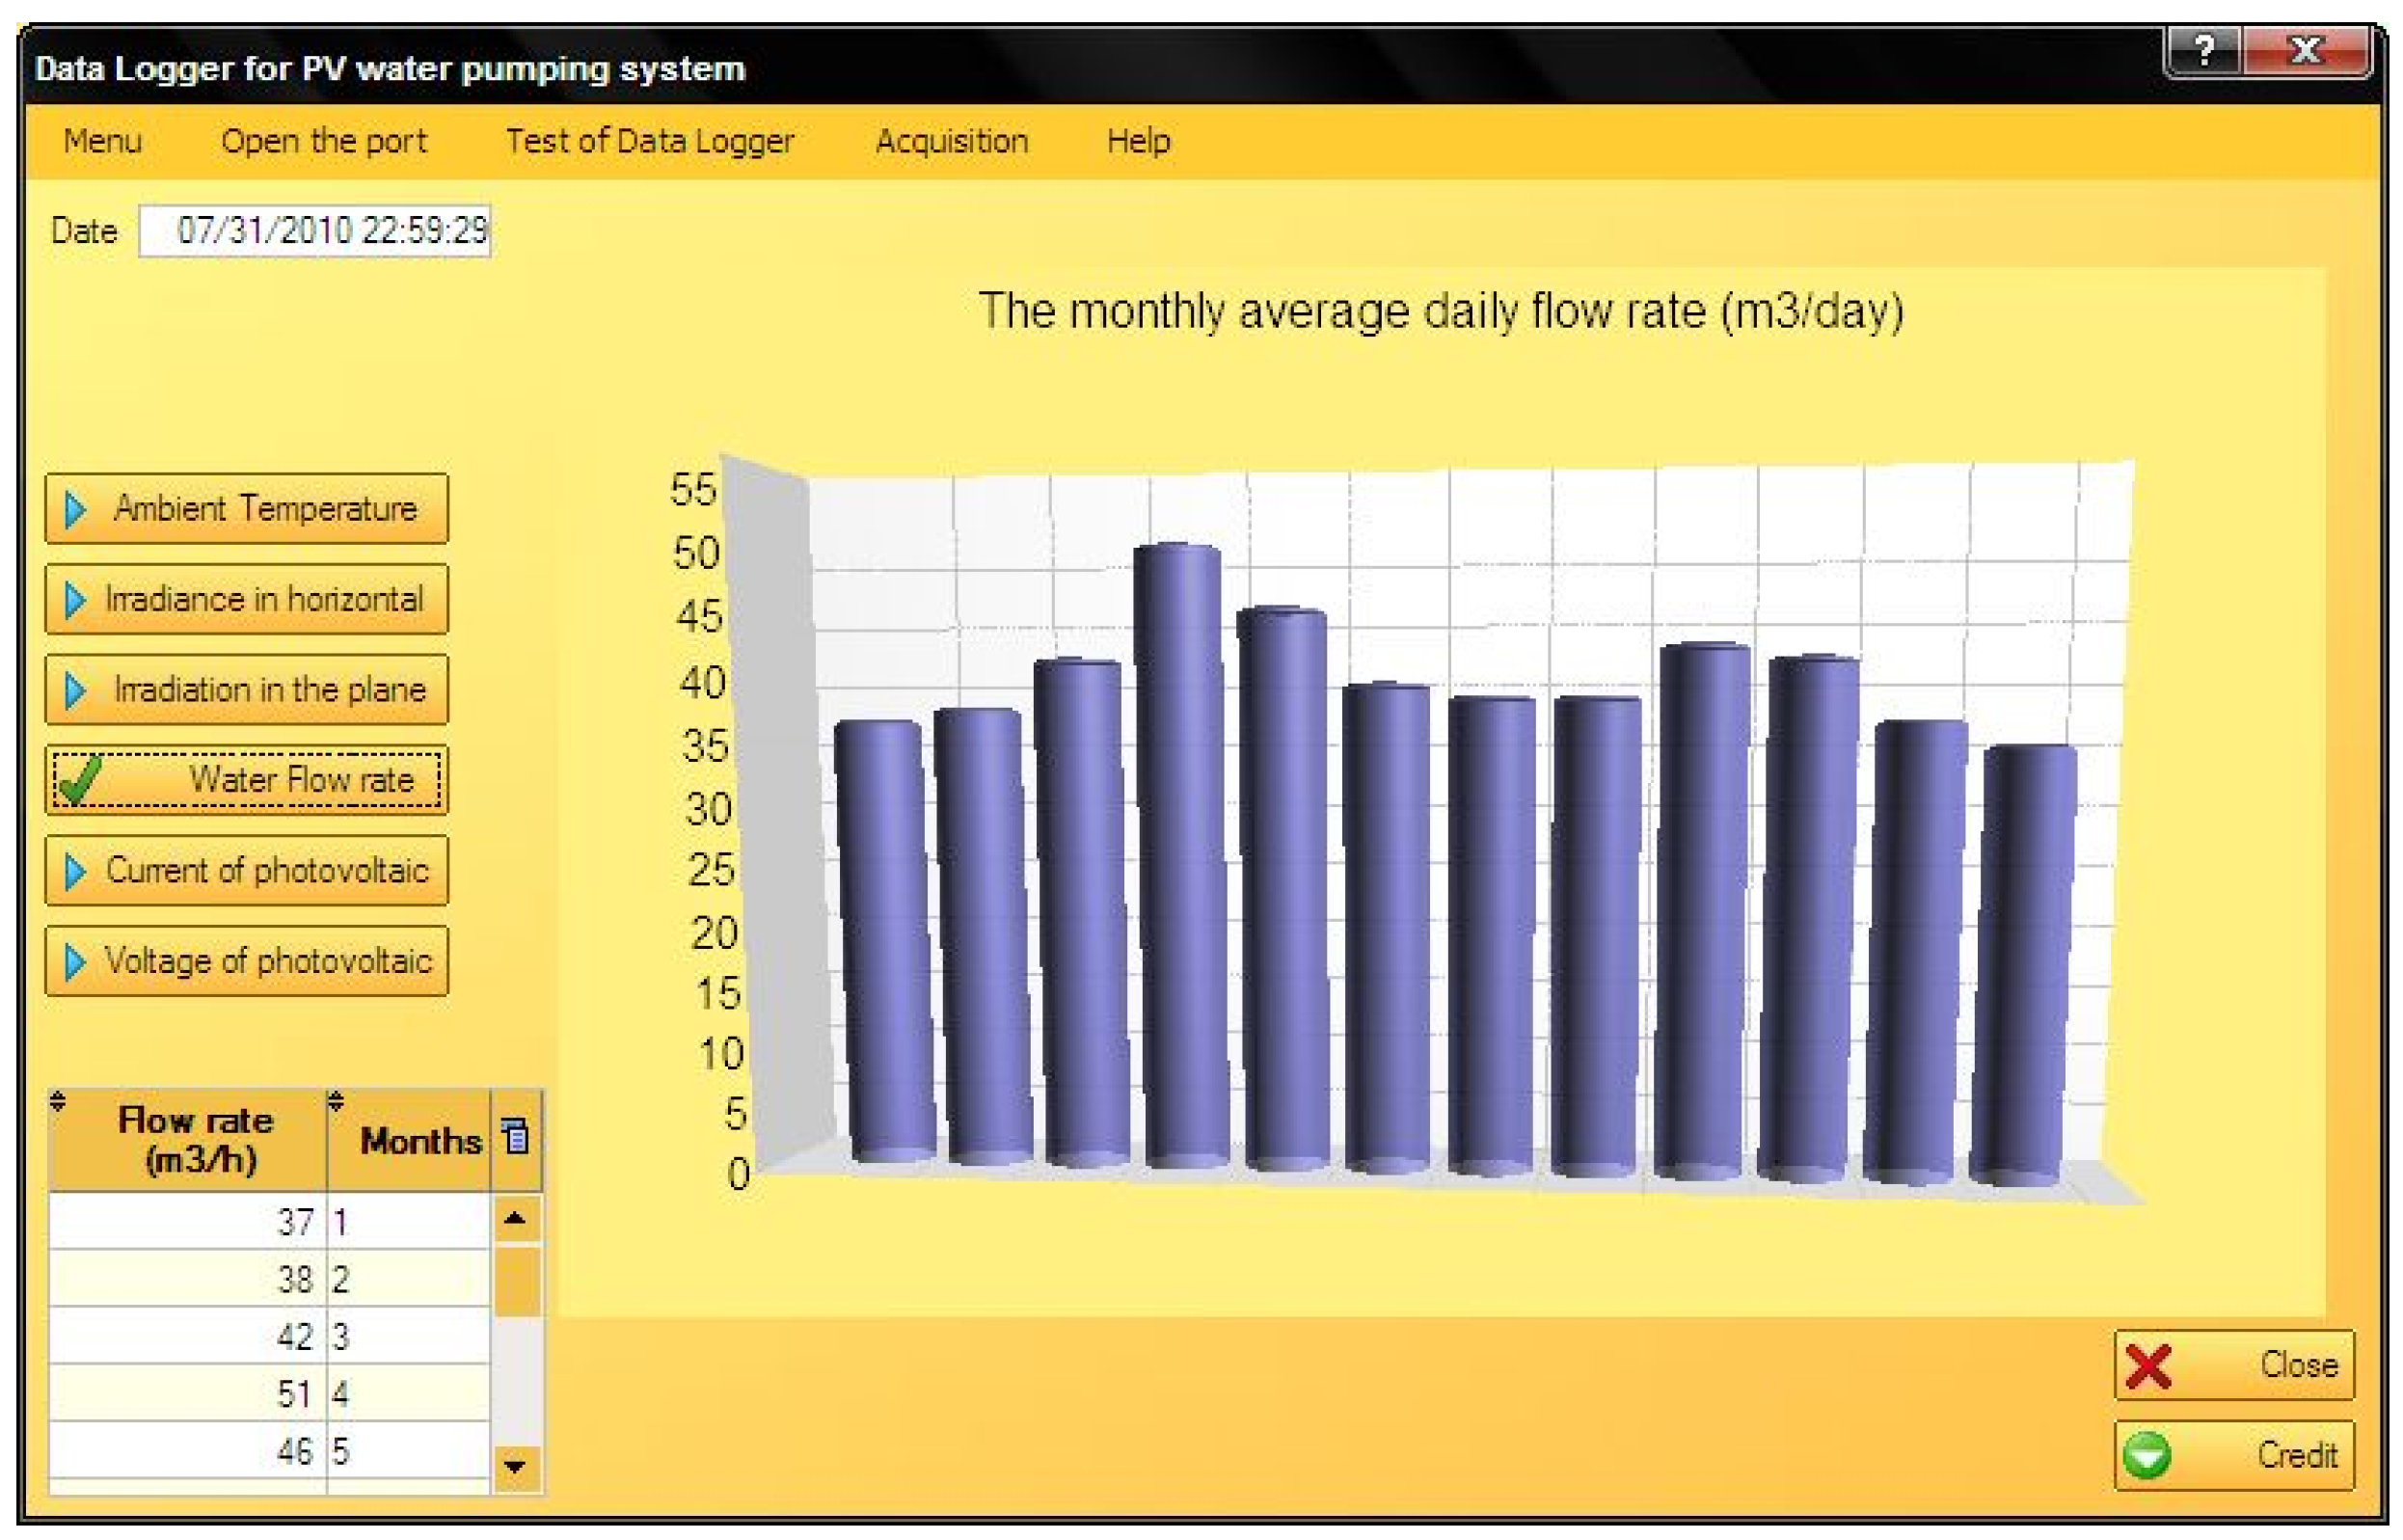
Task: Click the Voltage of photovoltaic arrow icon
Action: pos(75,962)
